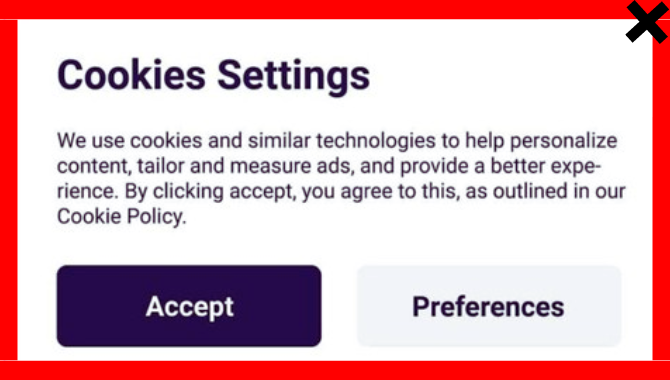Click blank white space between the two buttons
Screen dimensions: 670x380
pos(339,306)
